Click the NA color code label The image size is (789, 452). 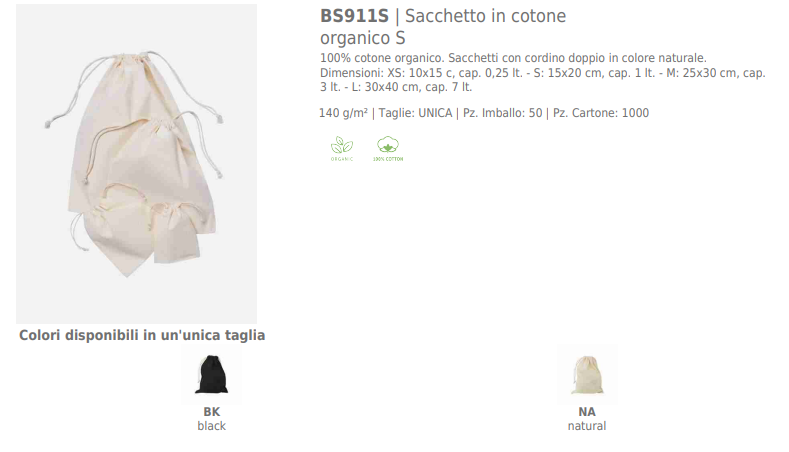[x=587, y=412]
